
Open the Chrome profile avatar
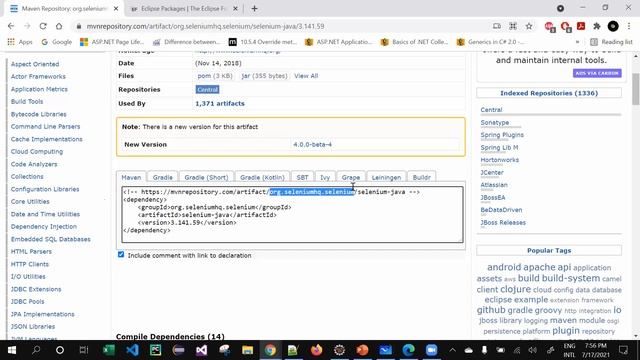613,26
